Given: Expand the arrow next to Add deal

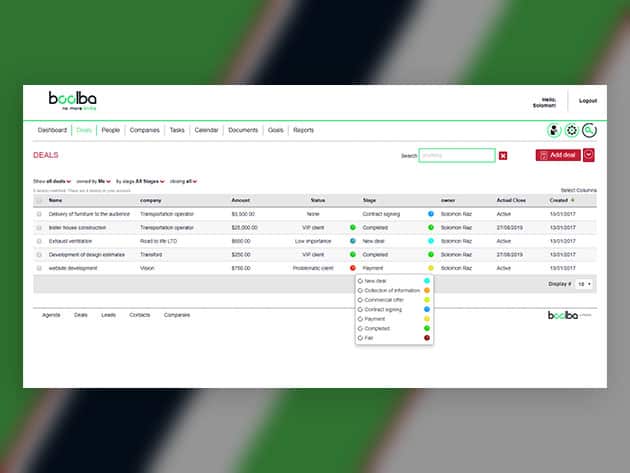Looking at the screenshot, I should (x=589, y=155).
